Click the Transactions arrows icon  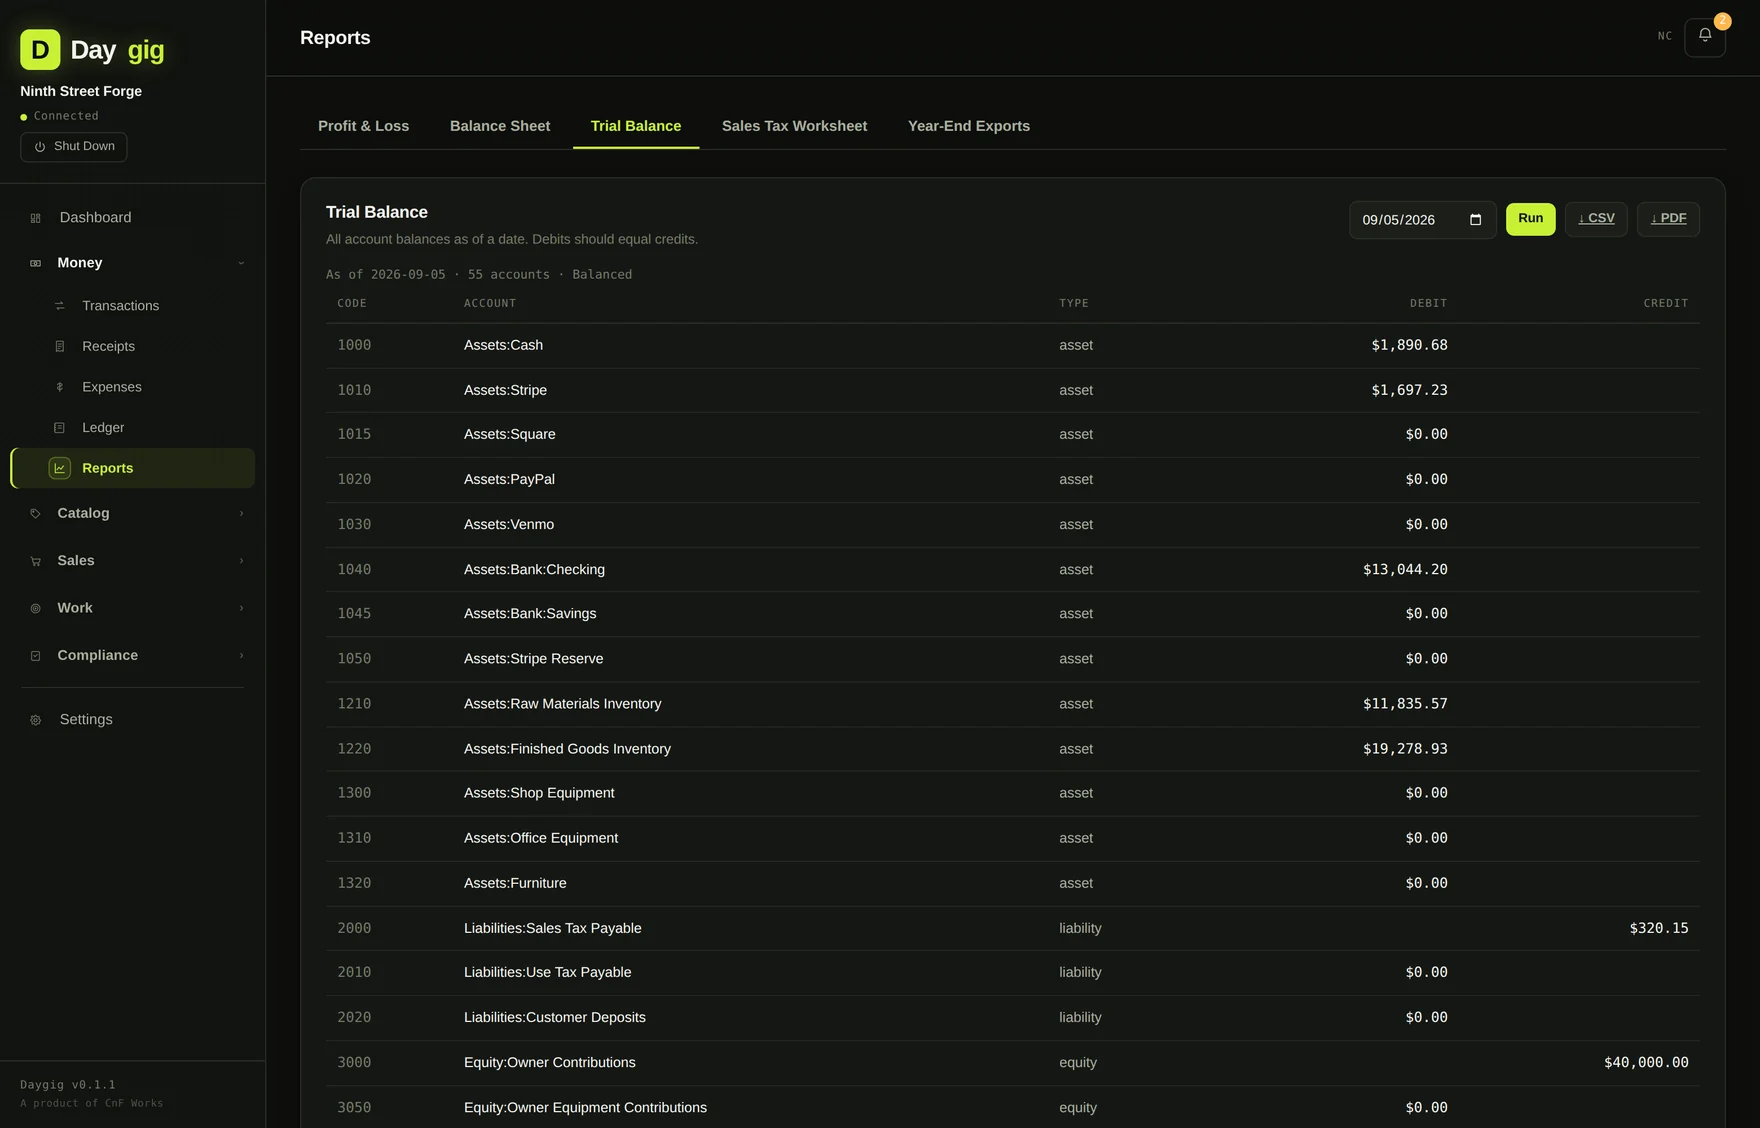(x=60, y=306)
